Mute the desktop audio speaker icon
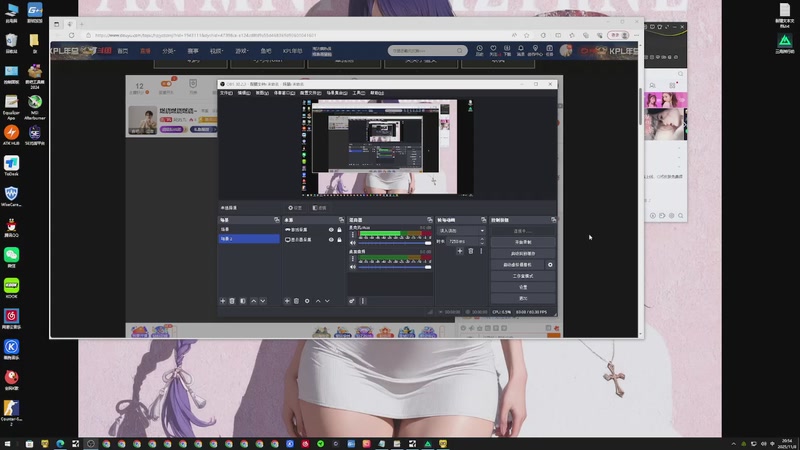Viewport: 800px width, 450px height. pyautogui.click(x=352, y=267)
